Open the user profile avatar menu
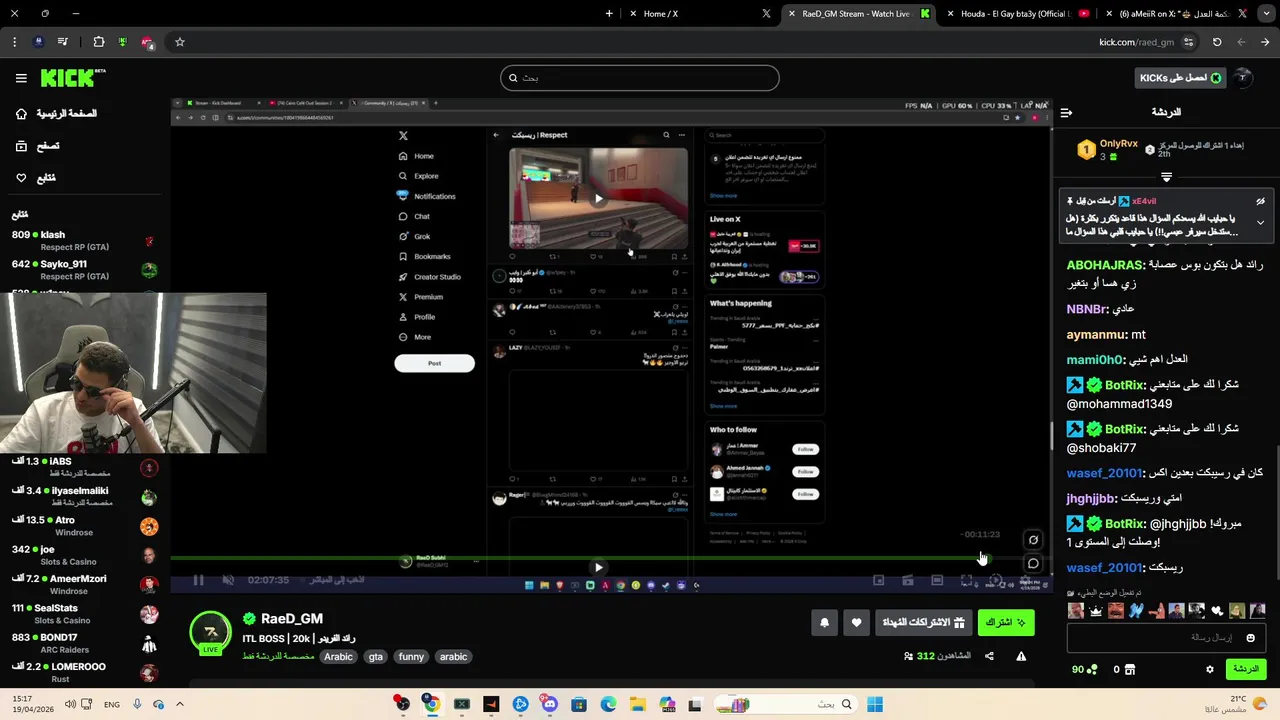 coord(1243,78)
